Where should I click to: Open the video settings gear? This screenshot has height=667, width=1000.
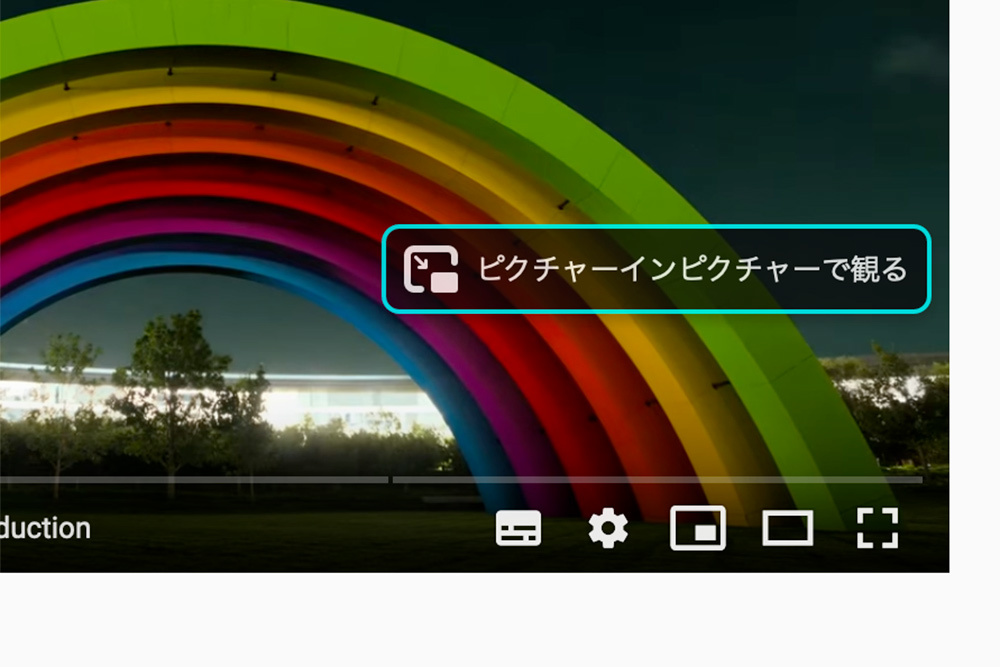608,528
